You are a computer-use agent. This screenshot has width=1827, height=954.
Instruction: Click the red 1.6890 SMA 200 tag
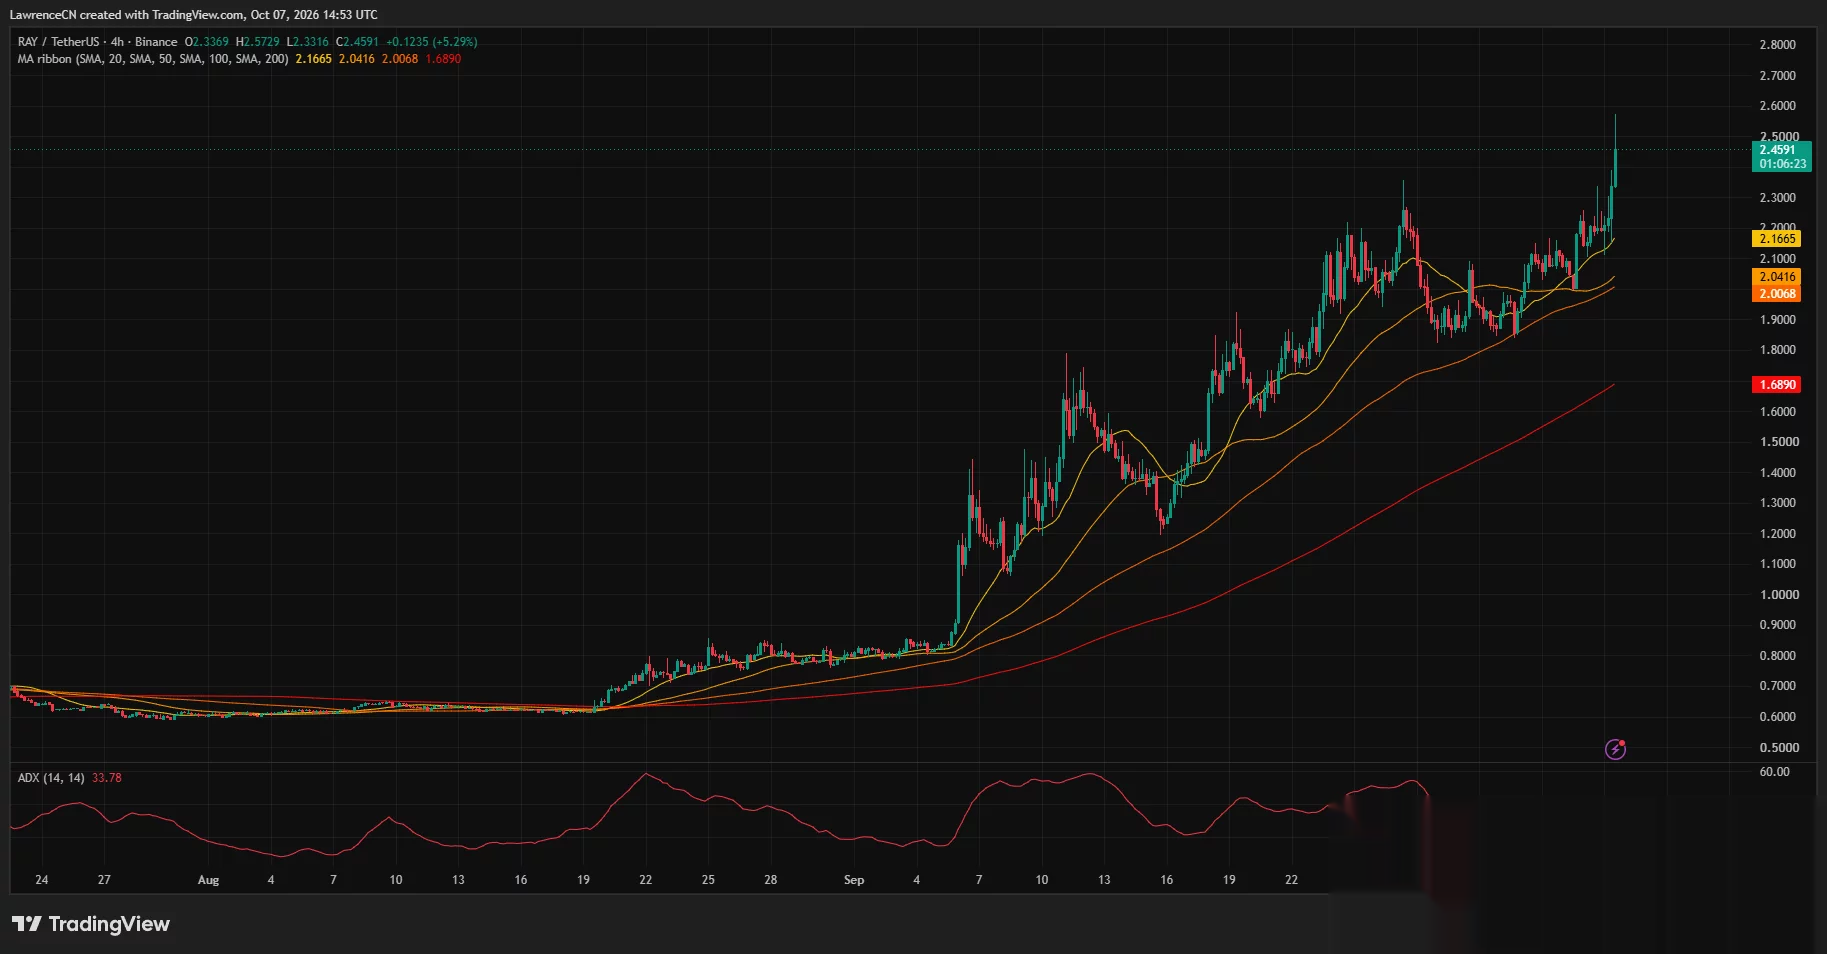1777,385
